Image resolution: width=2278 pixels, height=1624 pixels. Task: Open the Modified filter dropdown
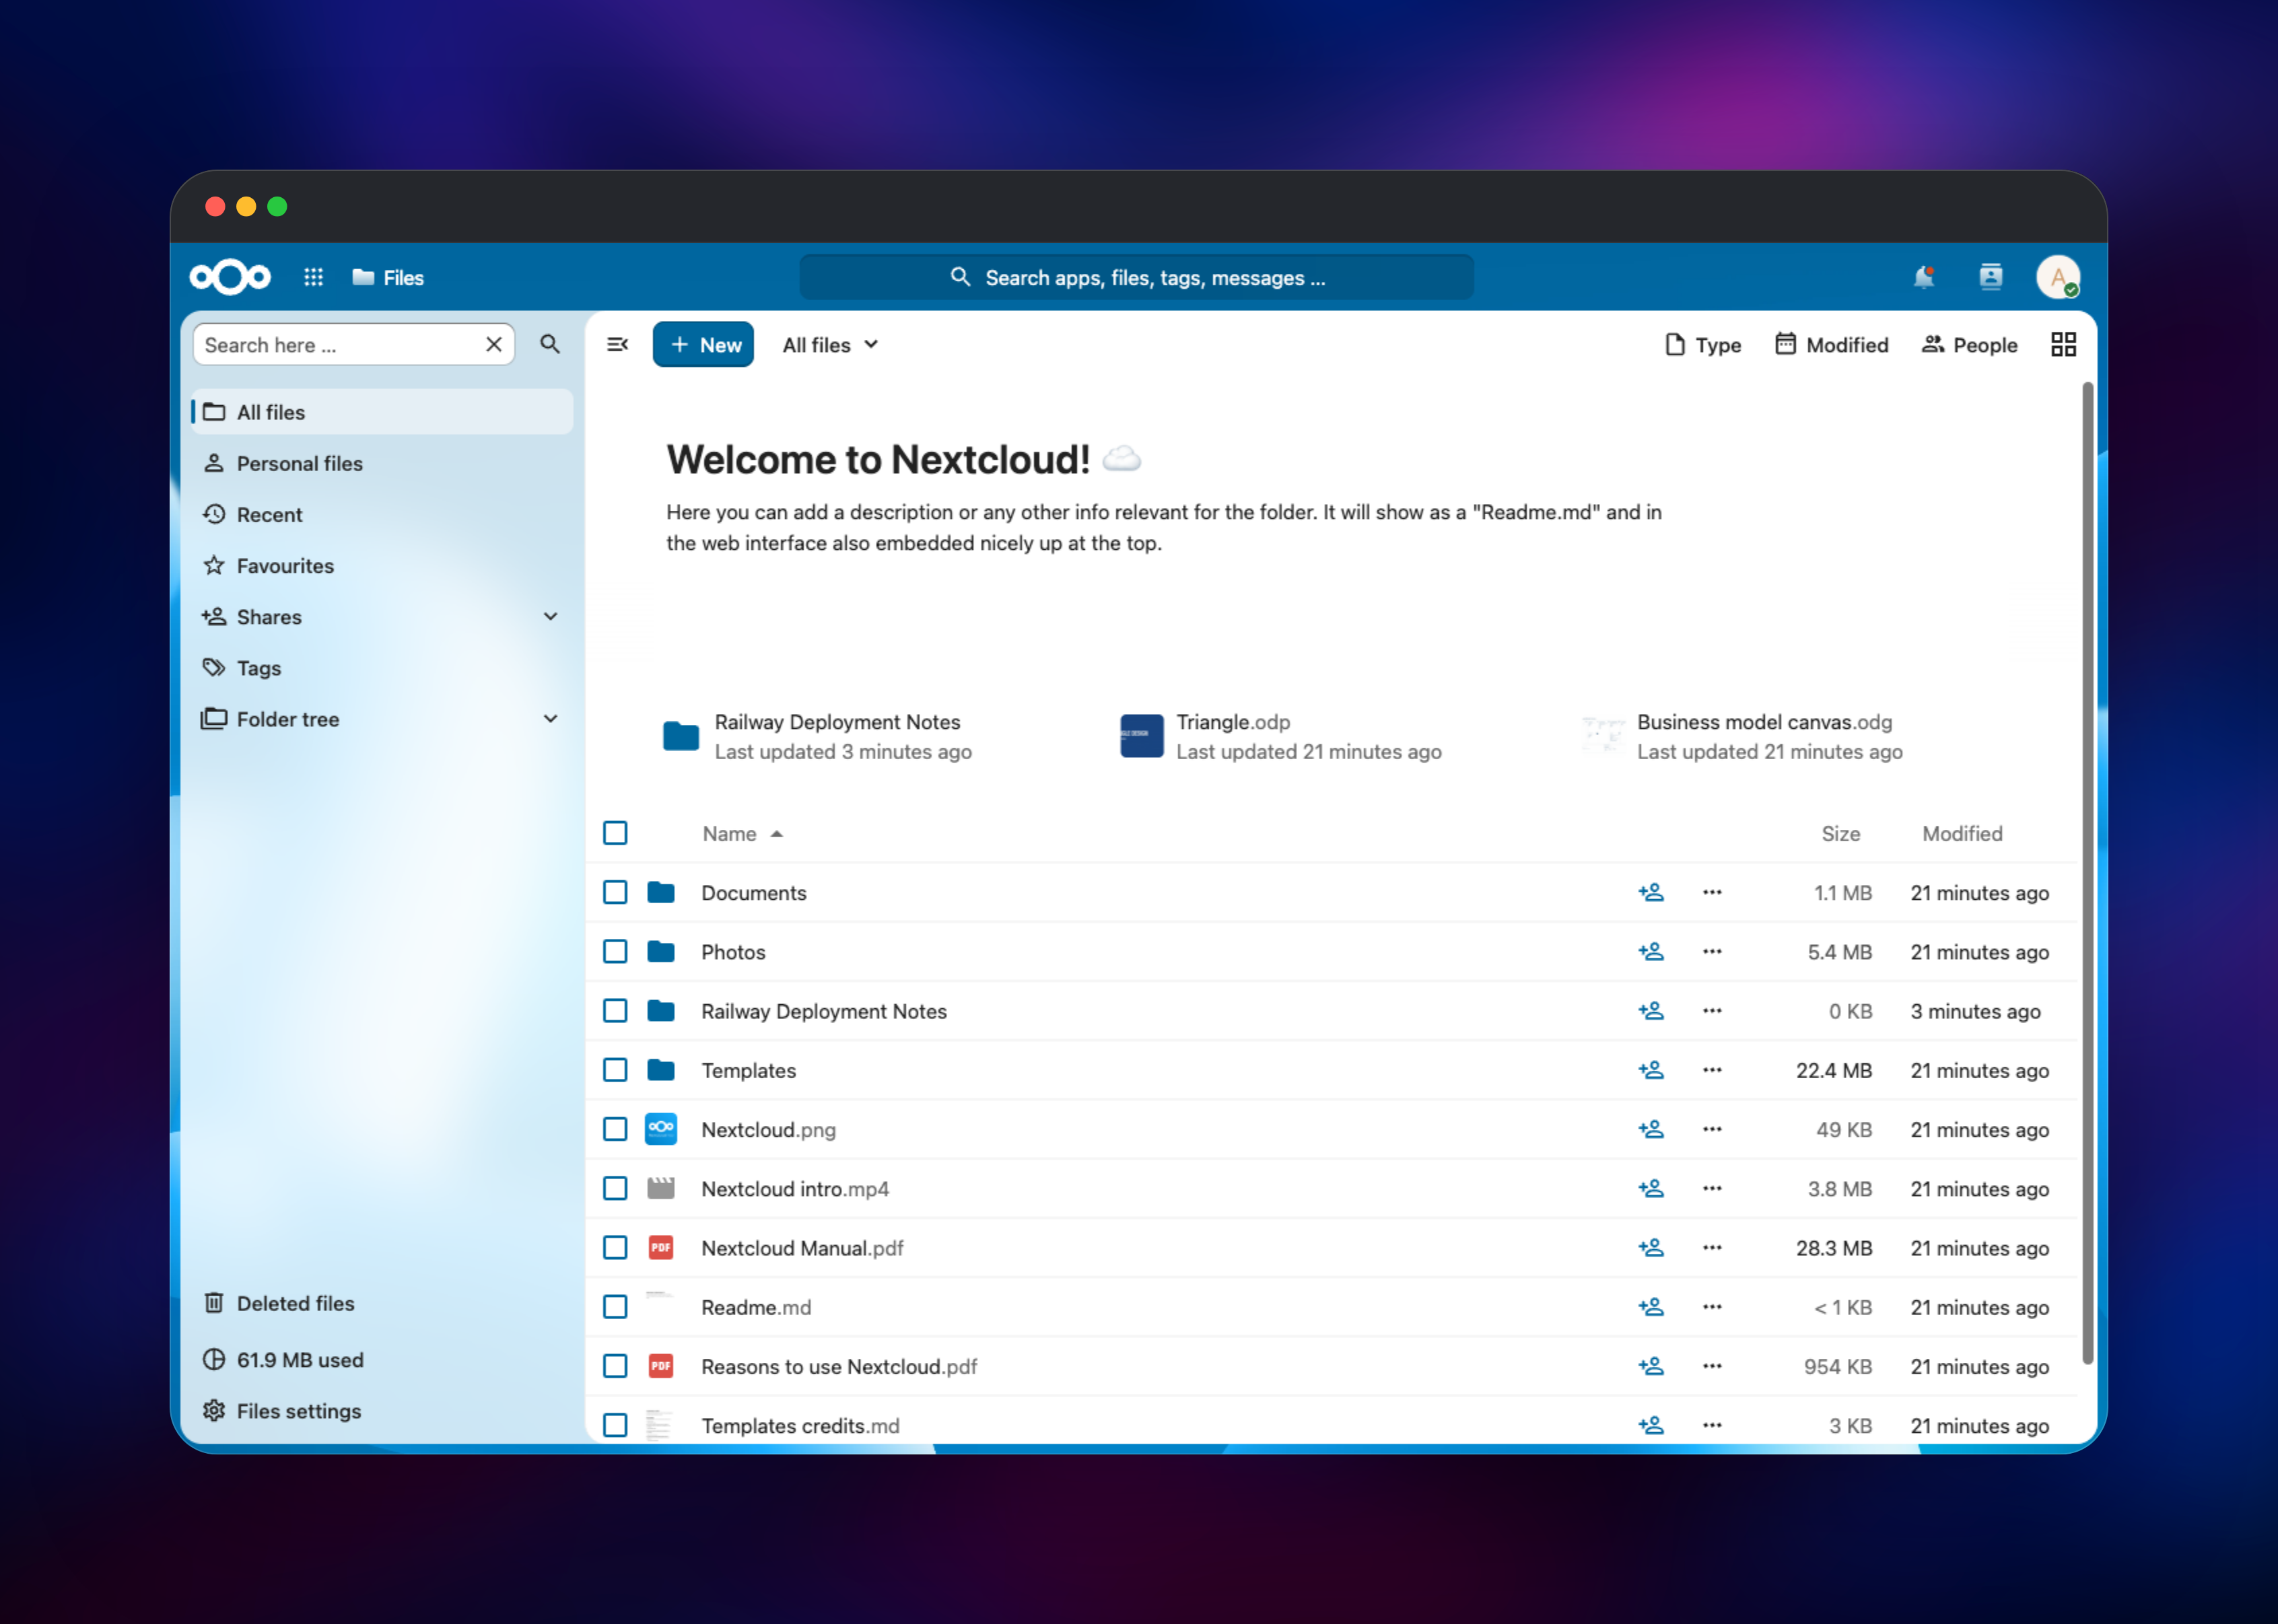(1832, 344)
